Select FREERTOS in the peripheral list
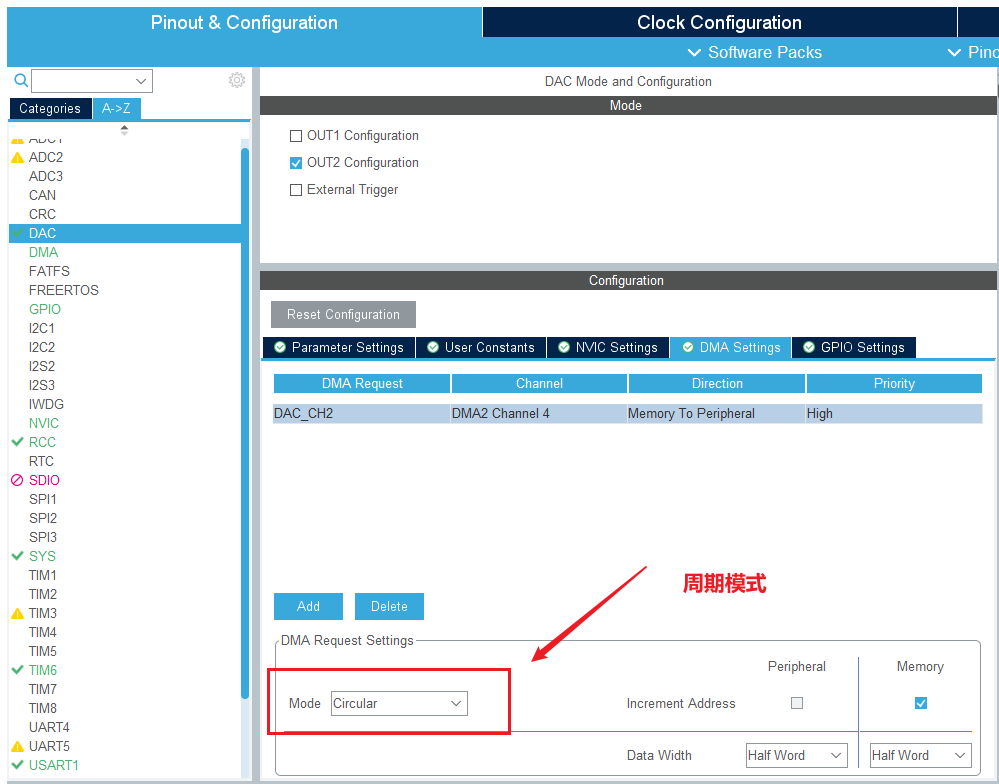 (x=64, y=290)
